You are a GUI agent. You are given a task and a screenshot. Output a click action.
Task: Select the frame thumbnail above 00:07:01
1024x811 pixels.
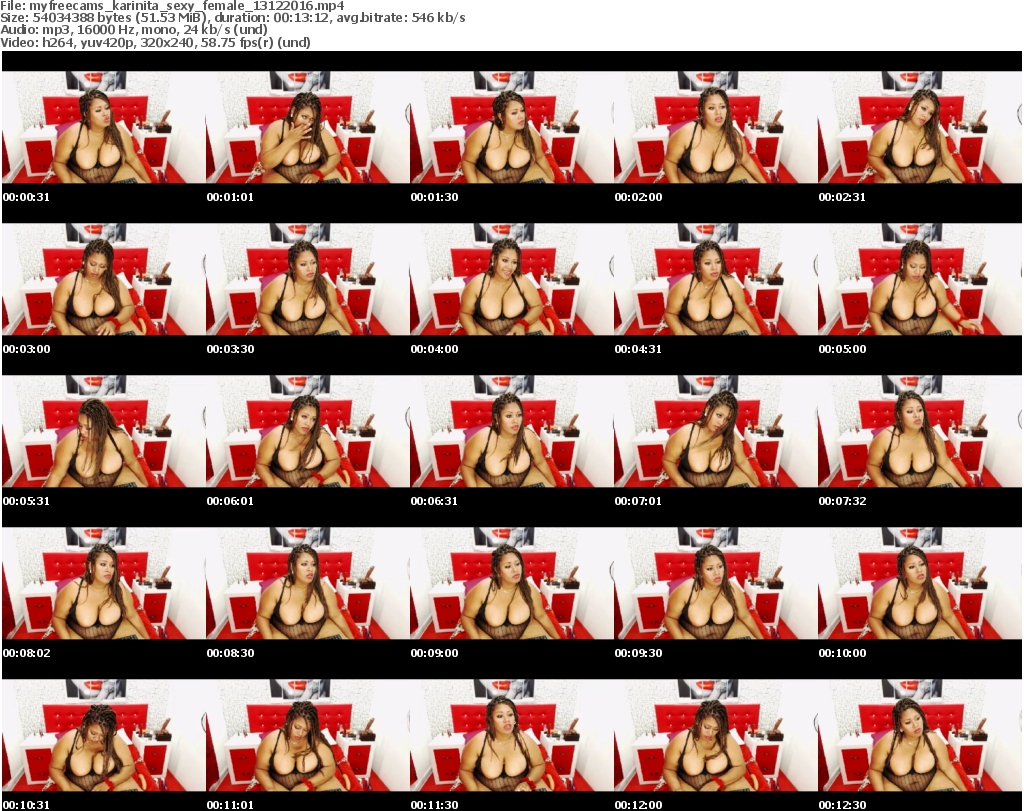tap(716, 432)
